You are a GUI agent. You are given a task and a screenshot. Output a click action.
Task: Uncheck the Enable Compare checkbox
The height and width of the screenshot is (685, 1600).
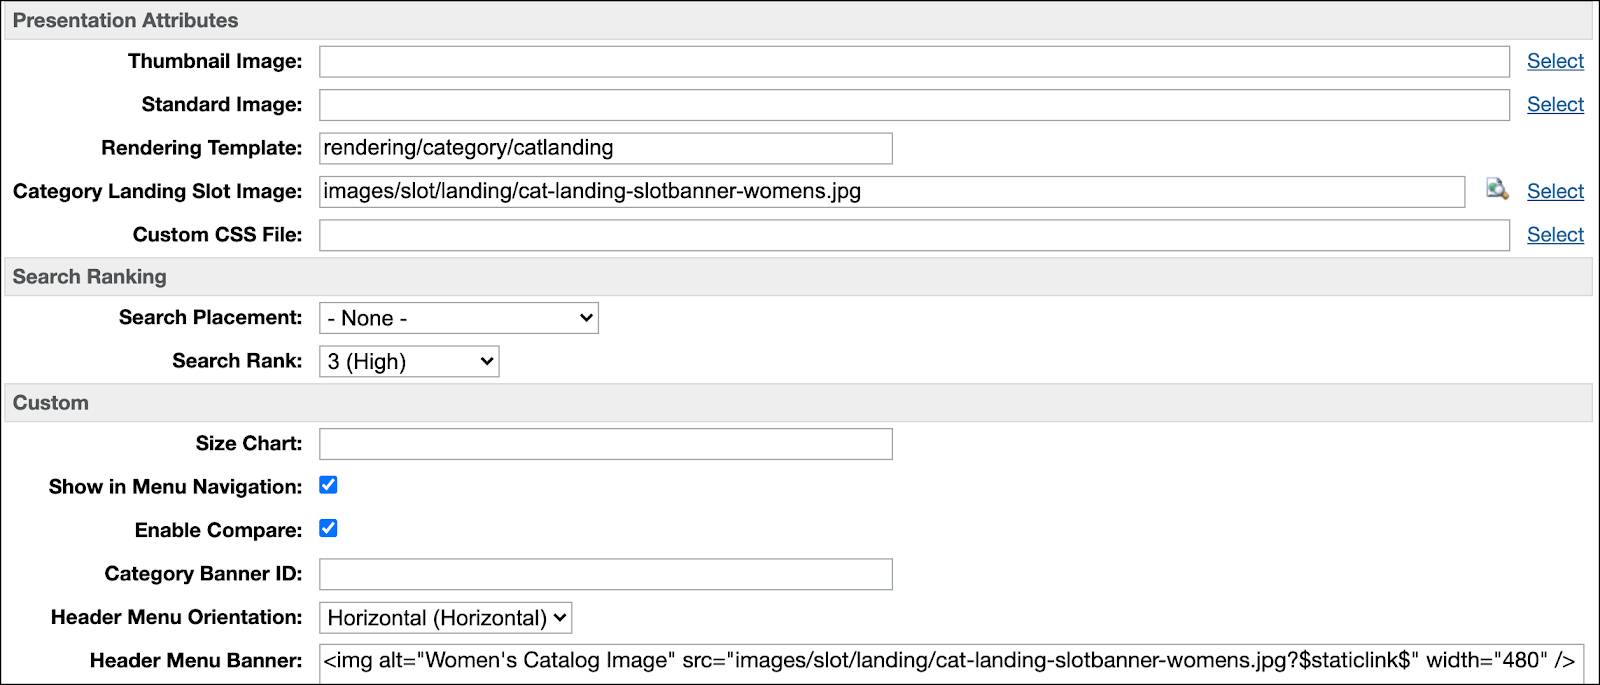(328, 528)
